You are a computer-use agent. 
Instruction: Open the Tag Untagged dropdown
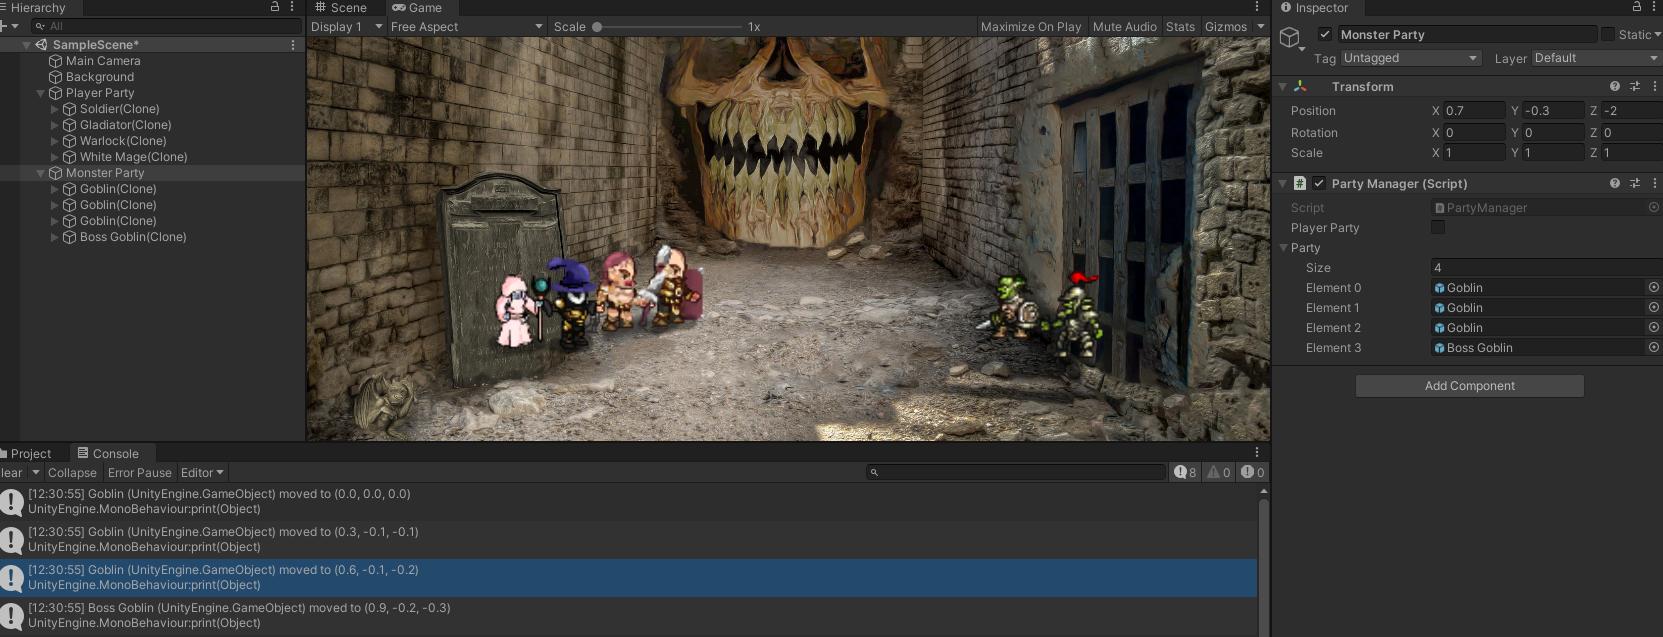pyautogui.click(x=1410, y=59)
